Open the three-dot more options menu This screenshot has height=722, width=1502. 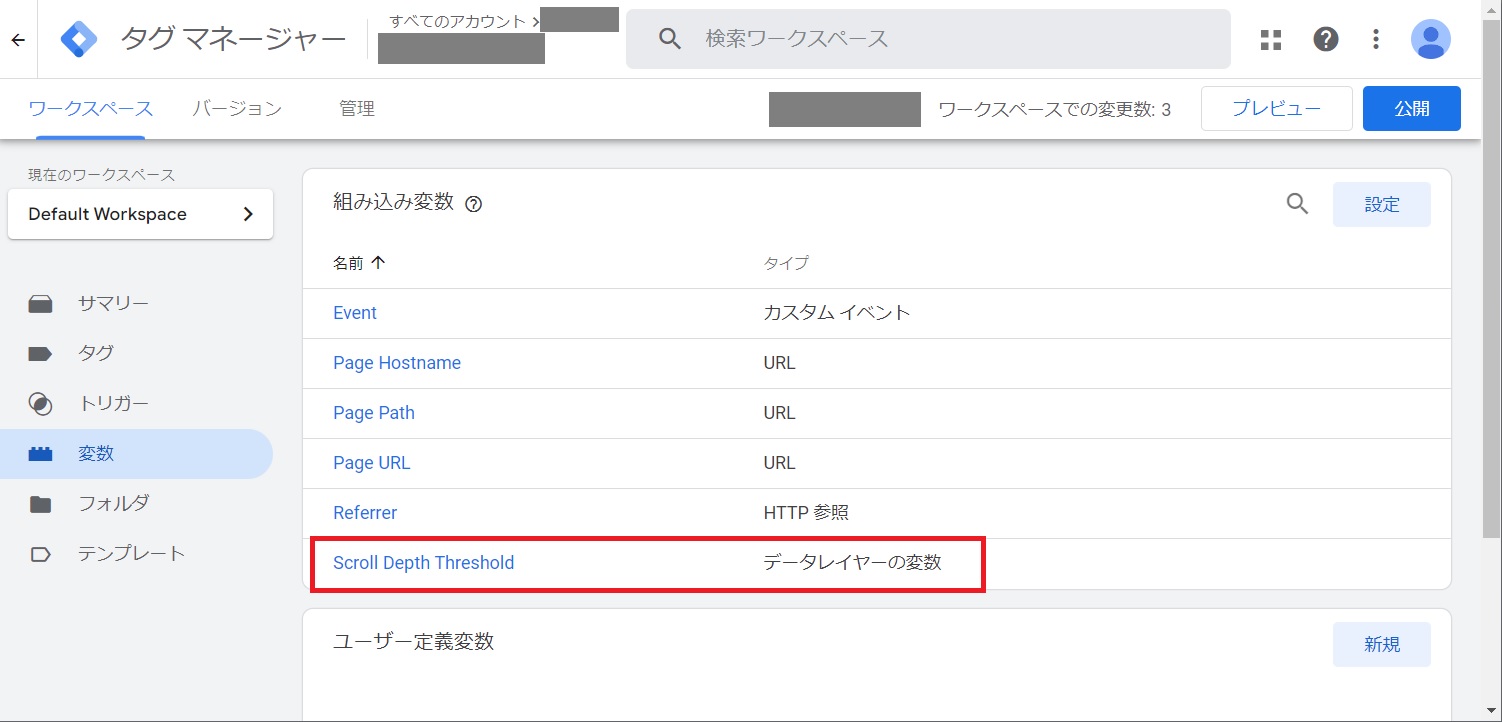coord(1377,39)
